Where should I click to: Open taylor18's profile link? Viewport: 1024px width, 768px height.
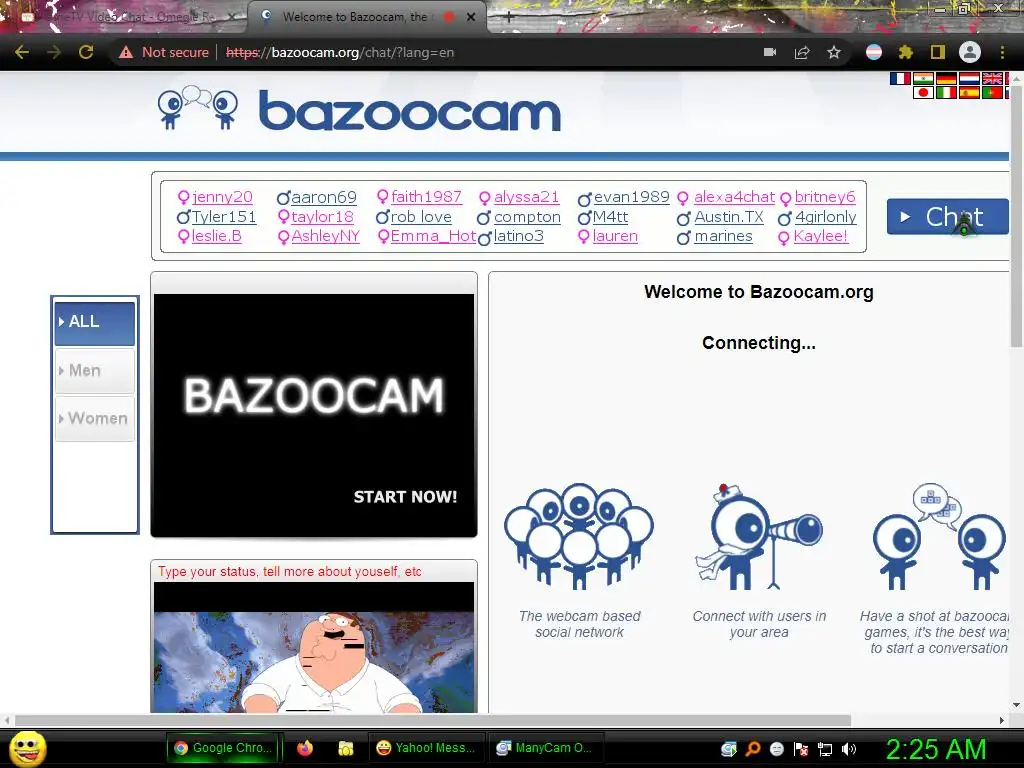pos(323,217)
